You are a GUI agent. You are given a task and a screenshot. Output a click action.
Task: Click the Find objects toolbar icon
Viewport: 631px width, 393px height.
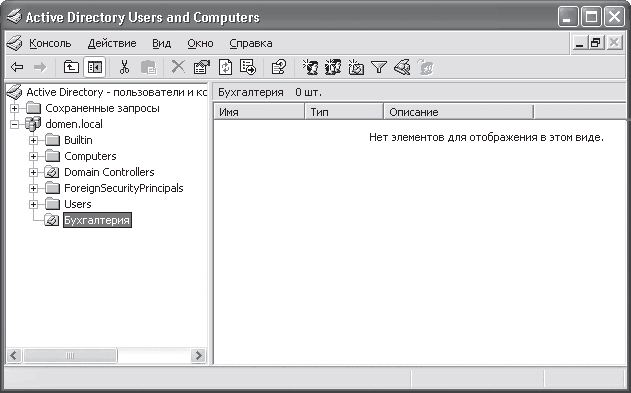coord(402,67)
